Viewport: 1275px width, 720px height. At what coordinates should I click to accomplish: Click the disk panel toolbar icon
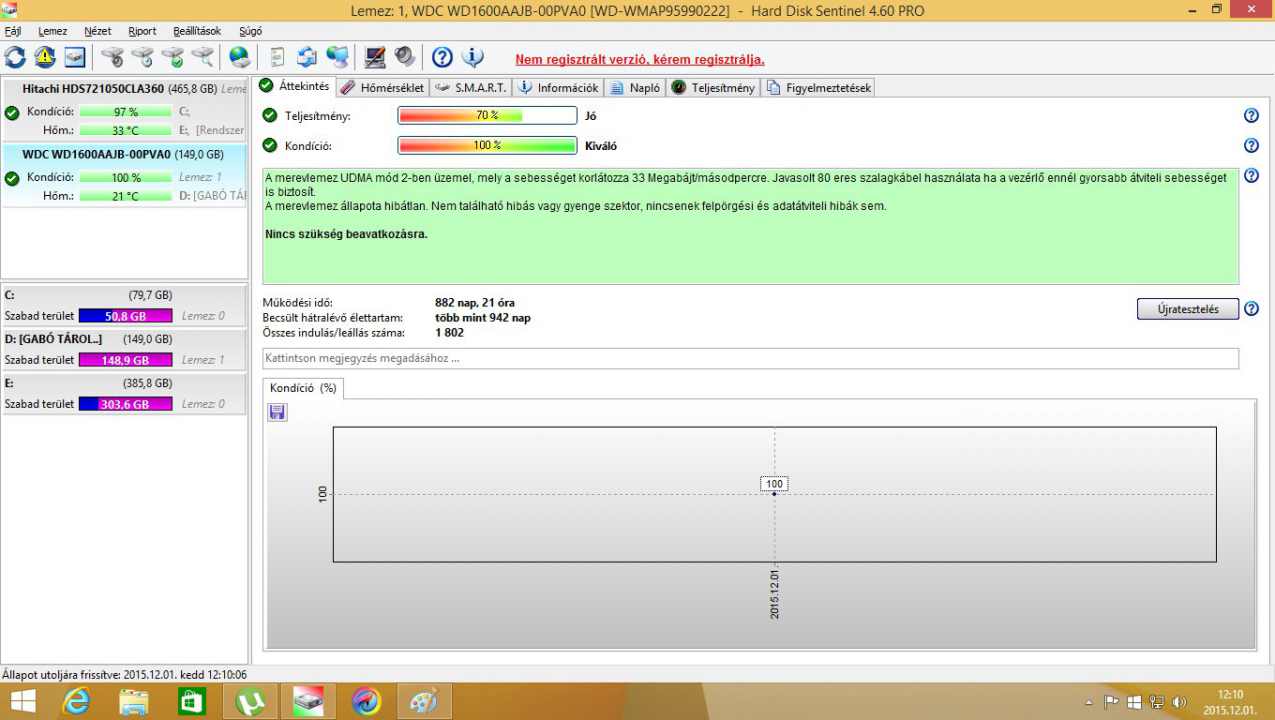75,57
